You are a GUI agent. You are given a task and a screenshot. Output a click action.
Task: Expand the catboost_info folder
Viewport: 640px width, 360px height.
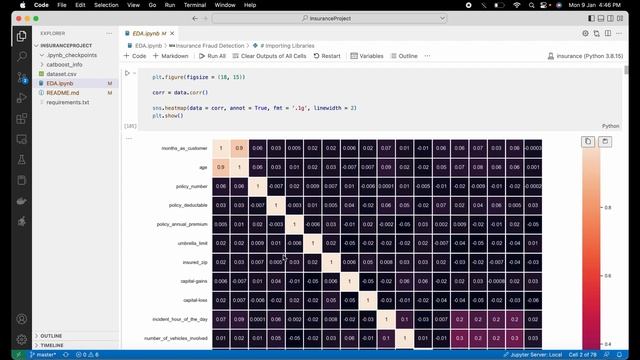coord(64,64)
